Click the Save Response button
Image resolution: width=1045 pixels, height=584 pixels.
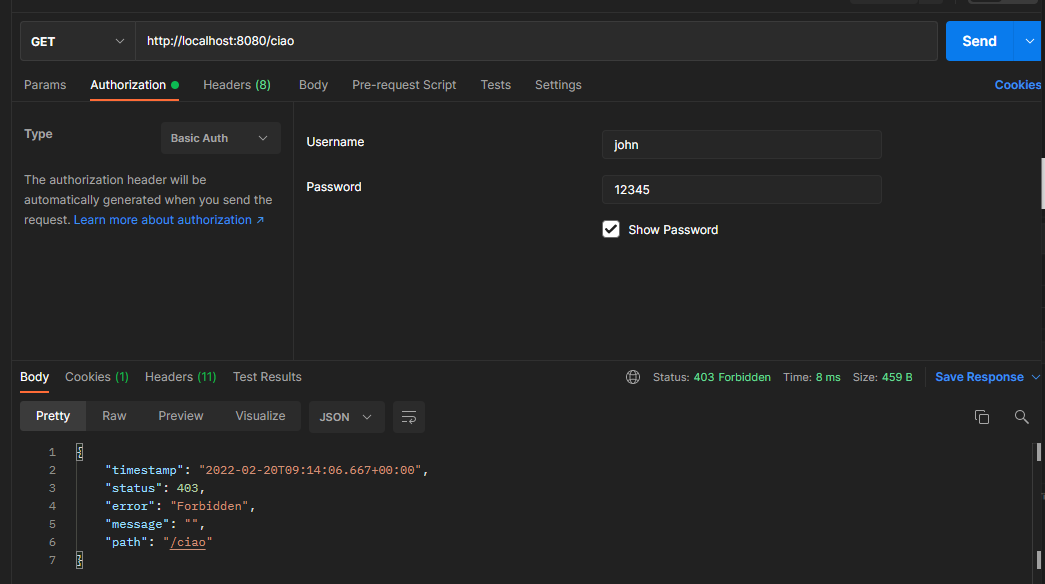[x=979, y=377]
